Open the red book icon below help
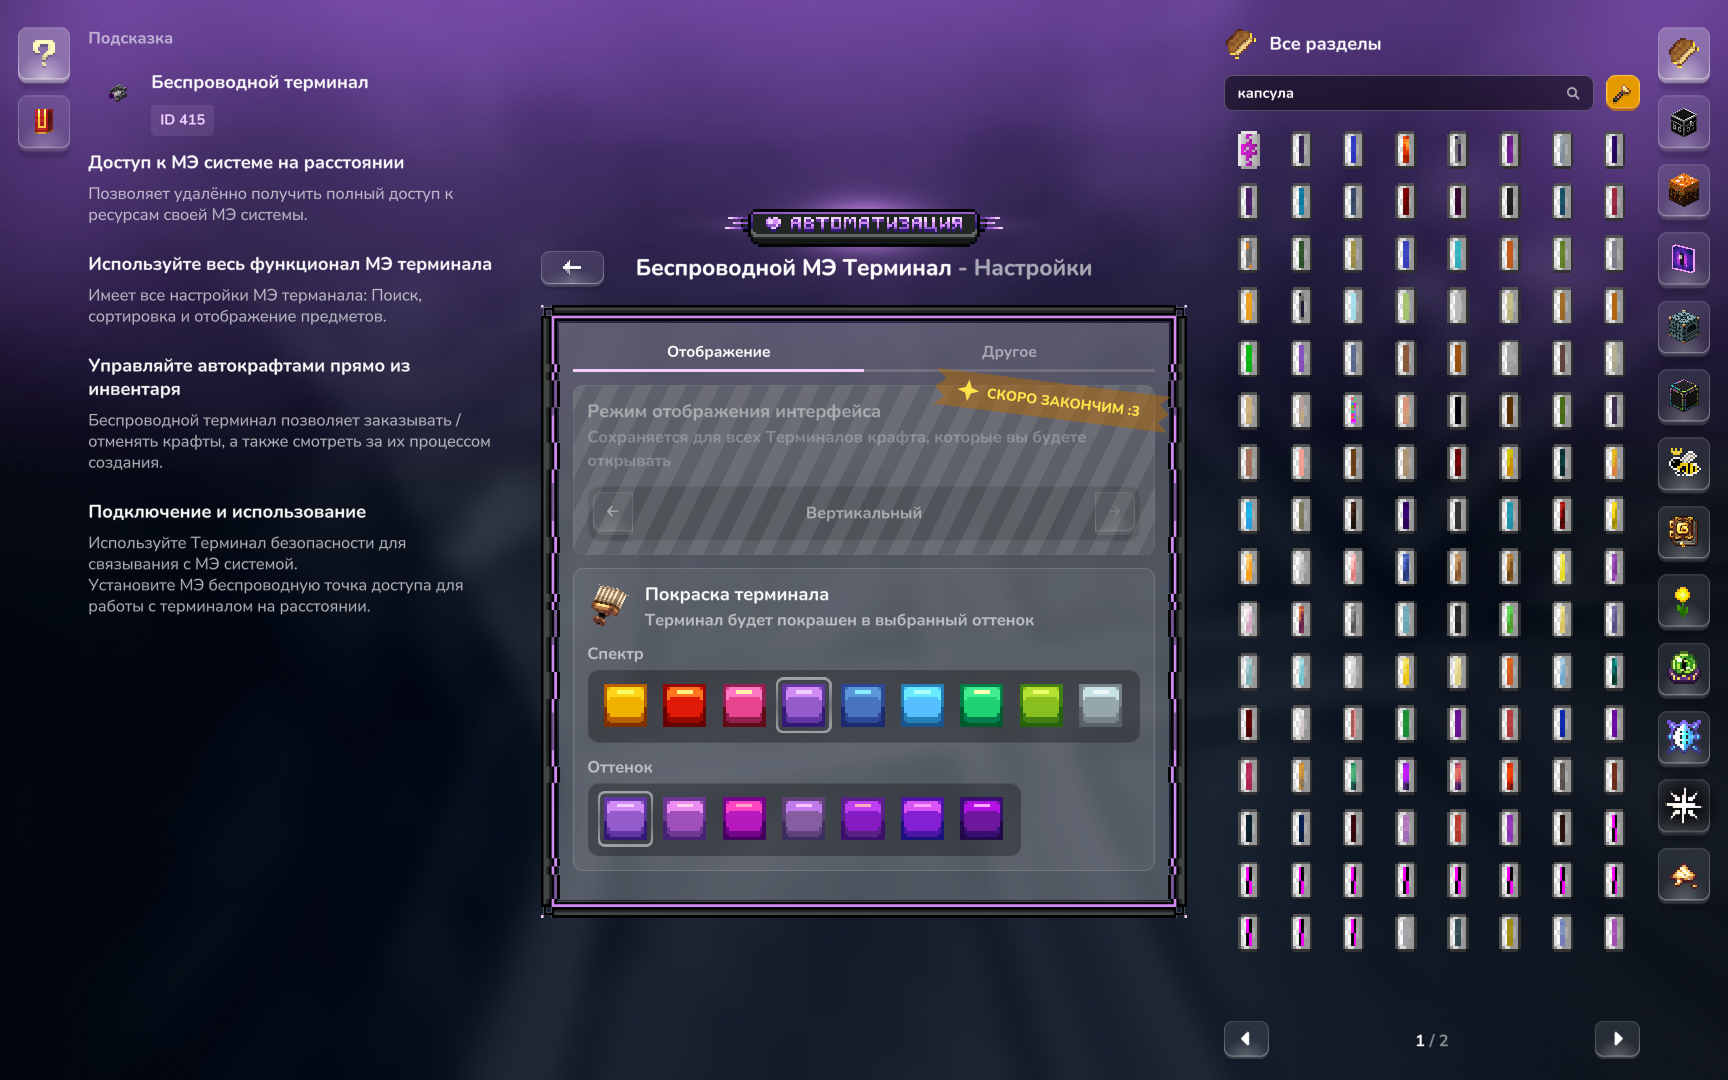The width and height of the screenshot is (1728, 1080). pyautogui.click(x=44, y=122)
